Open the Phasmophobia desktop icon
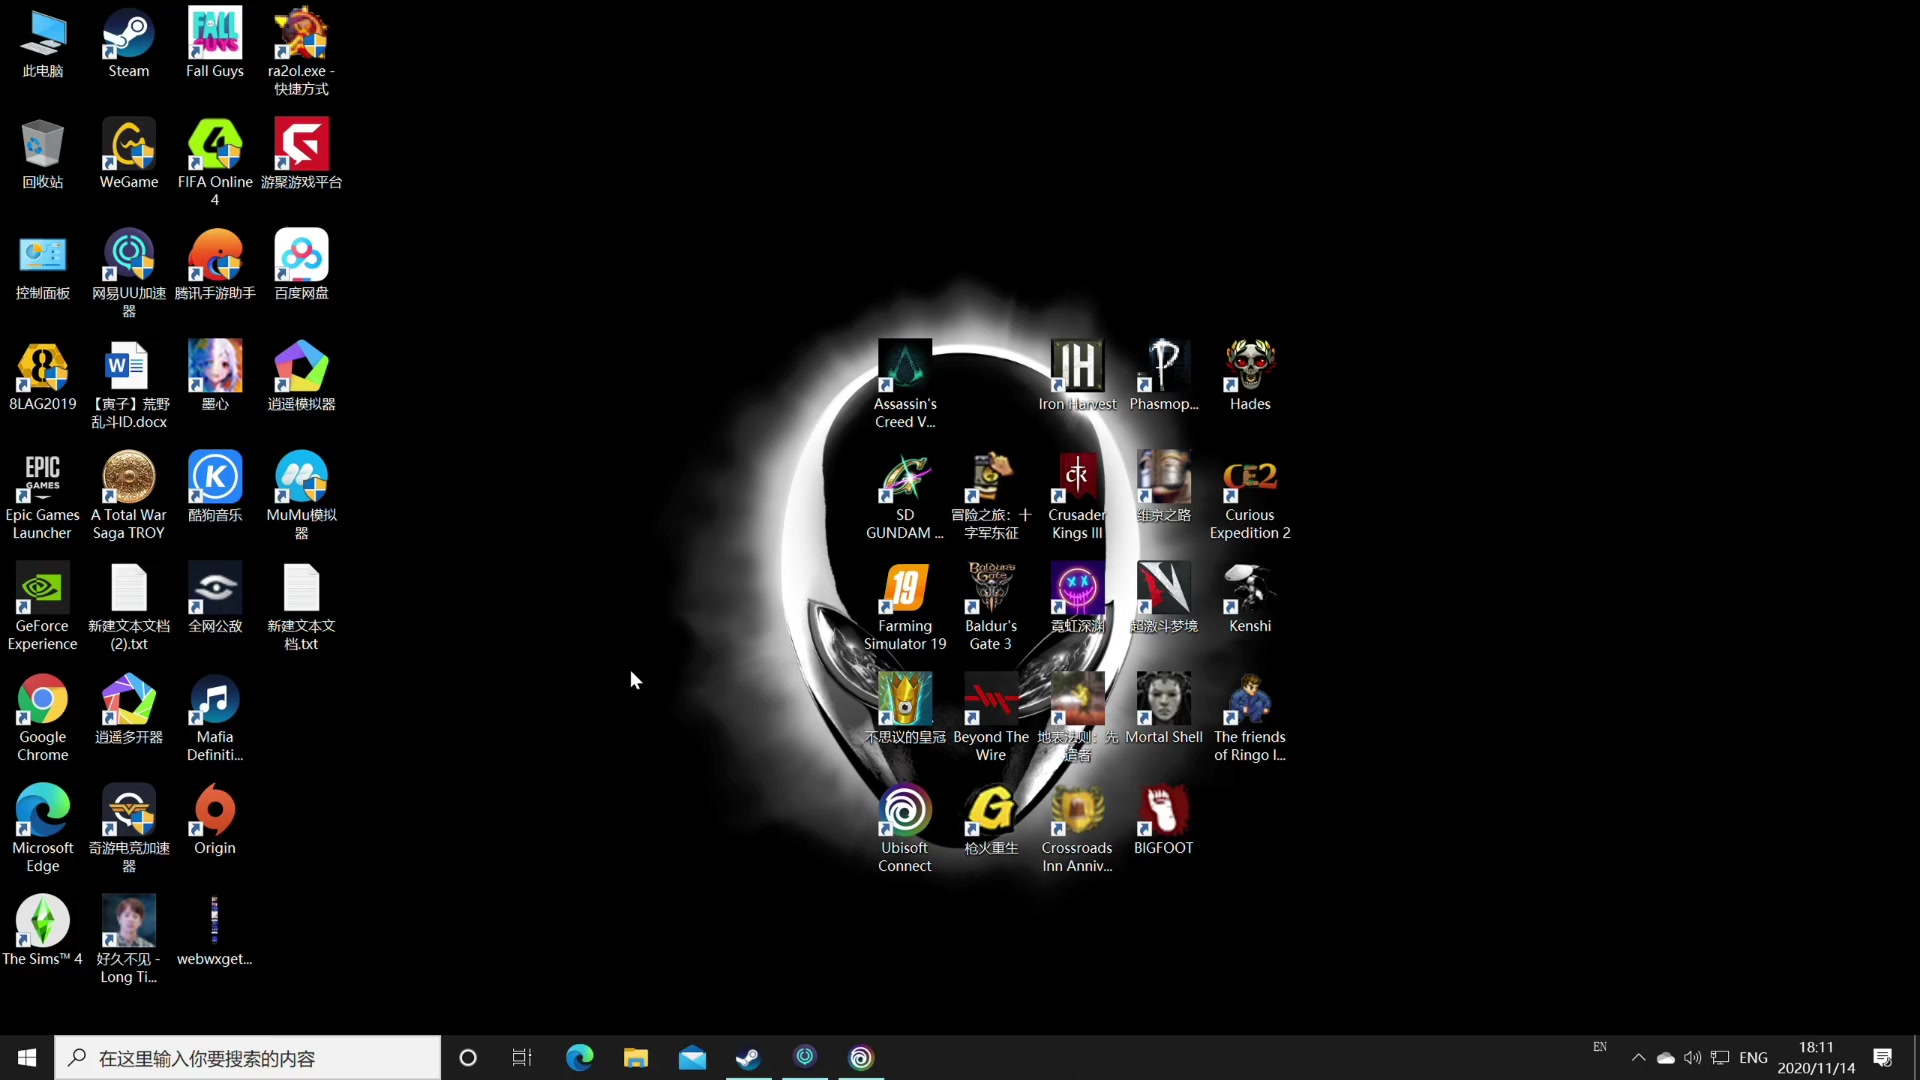The width and height of the screenshot is (1920, 1080). pyautogui.click(x=1164, y=376)
